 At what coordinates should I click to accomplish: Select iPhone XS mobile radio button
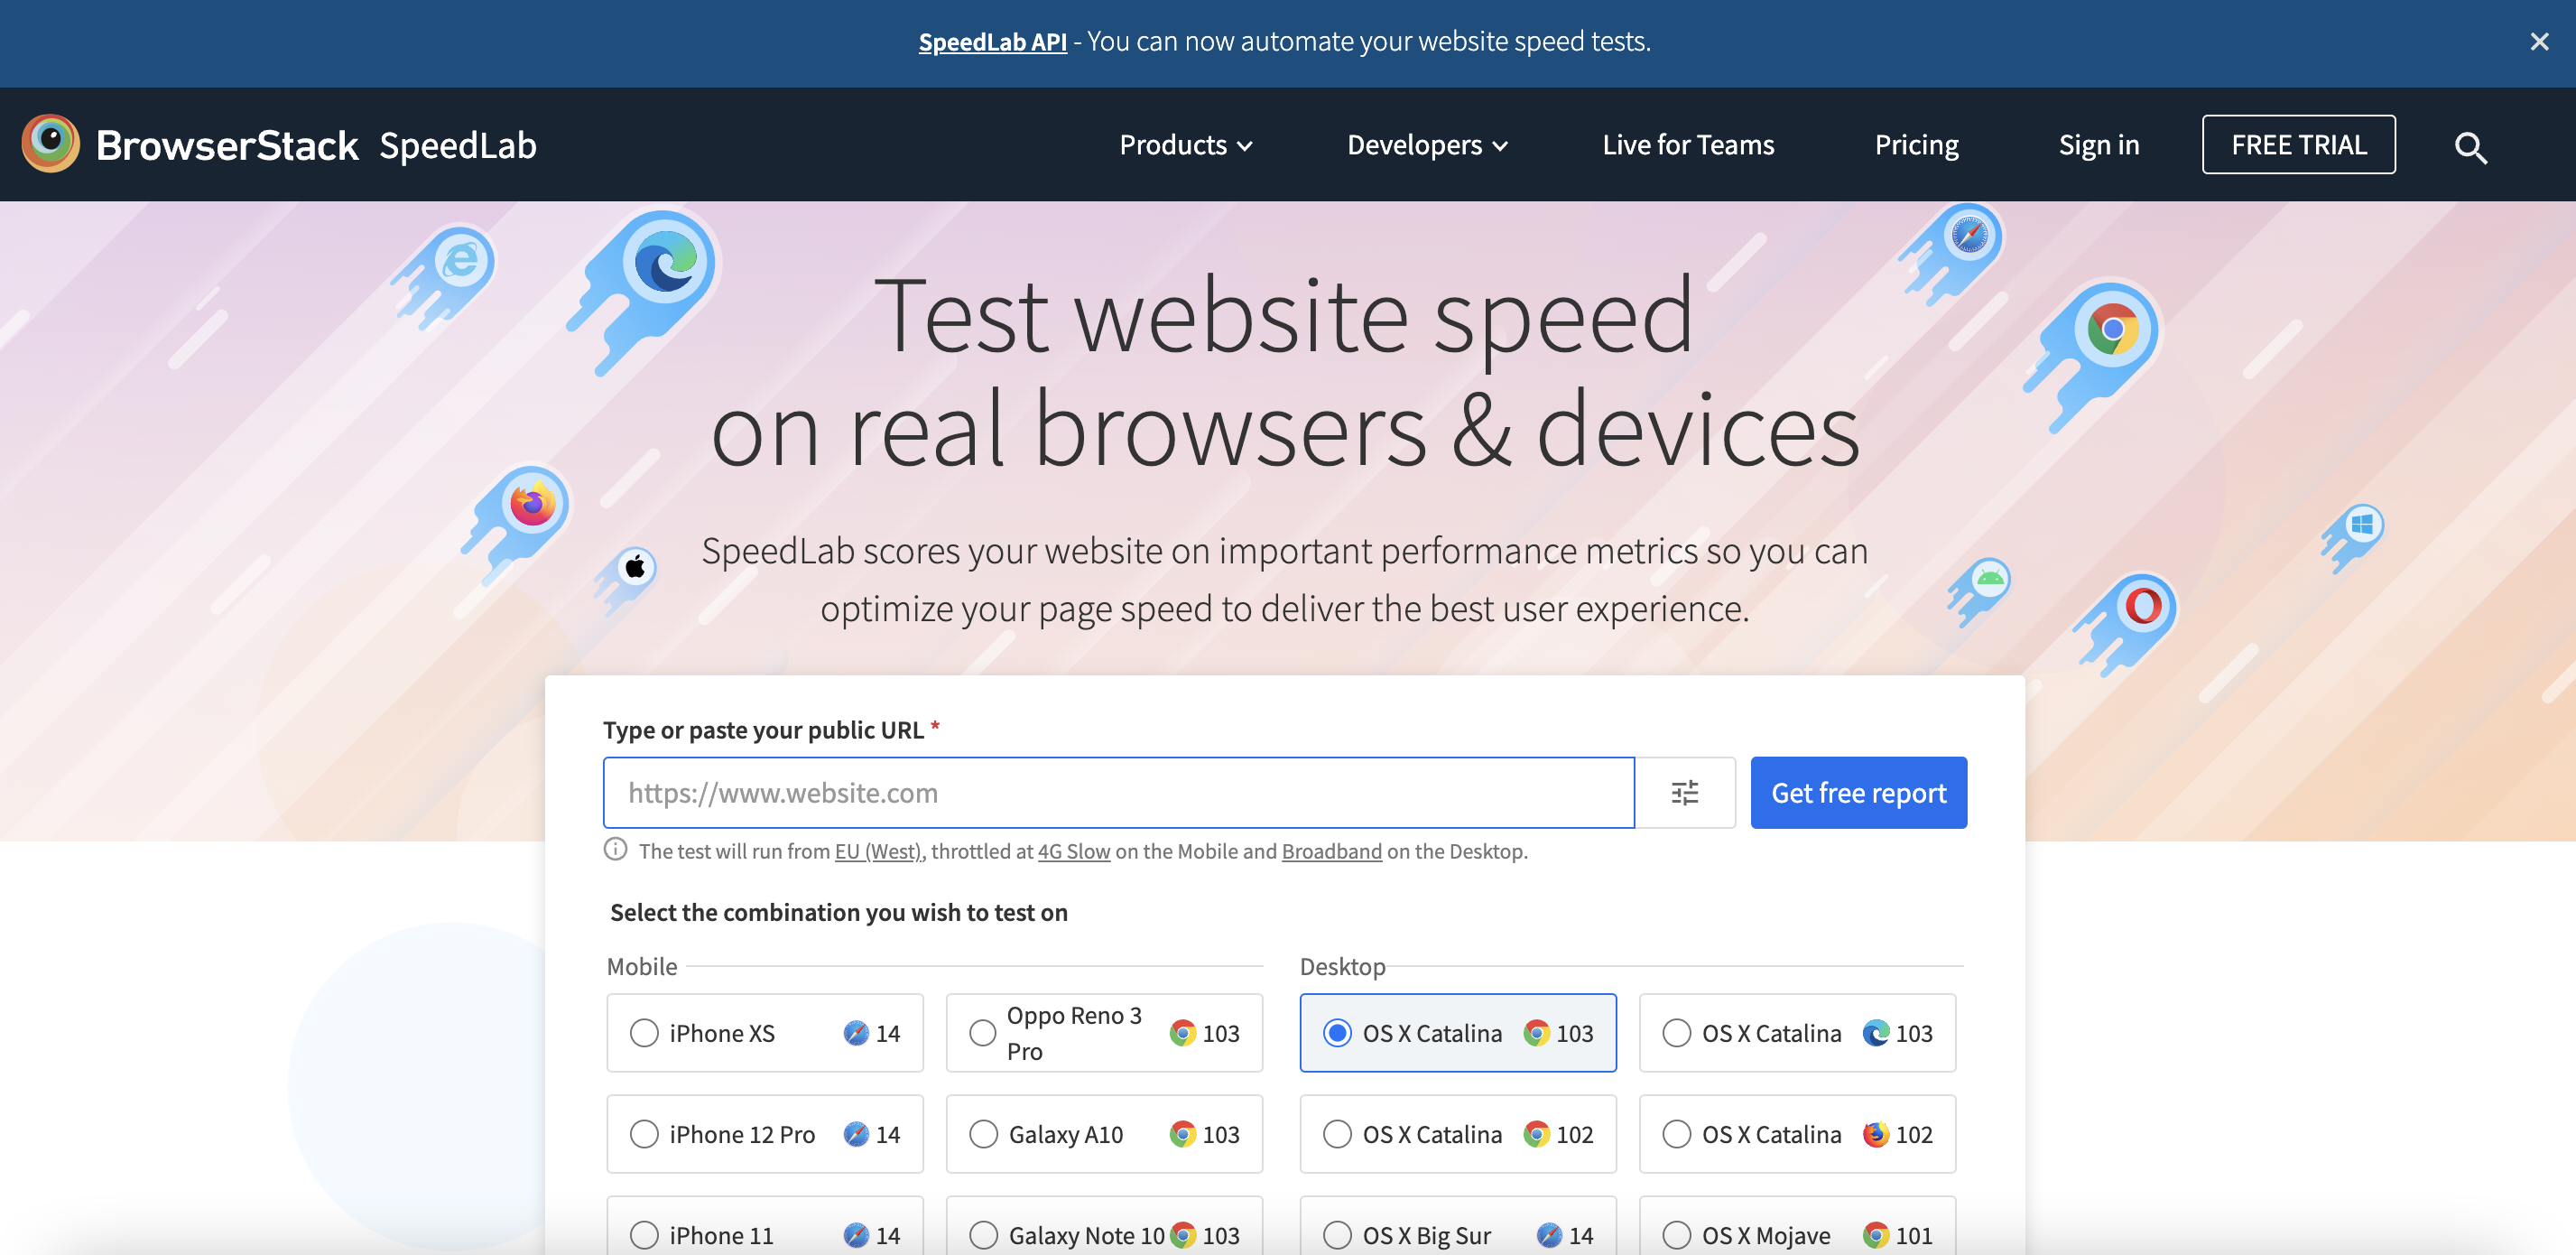tap(643, 1032)
